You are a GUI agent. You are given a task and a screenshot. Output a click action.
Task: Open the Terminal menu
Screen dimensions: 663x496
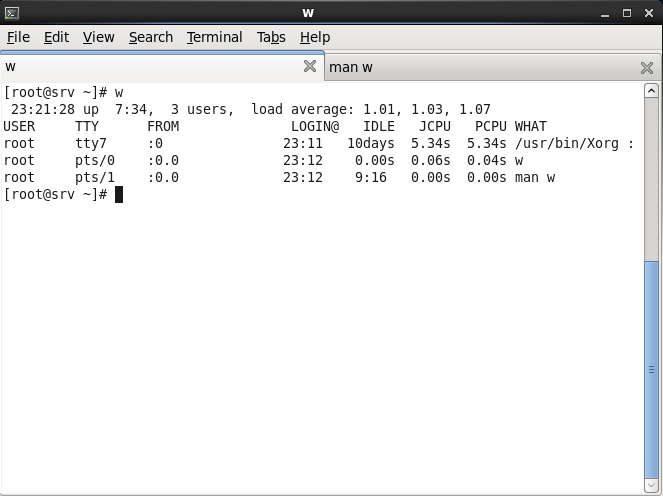pos(214,37)
